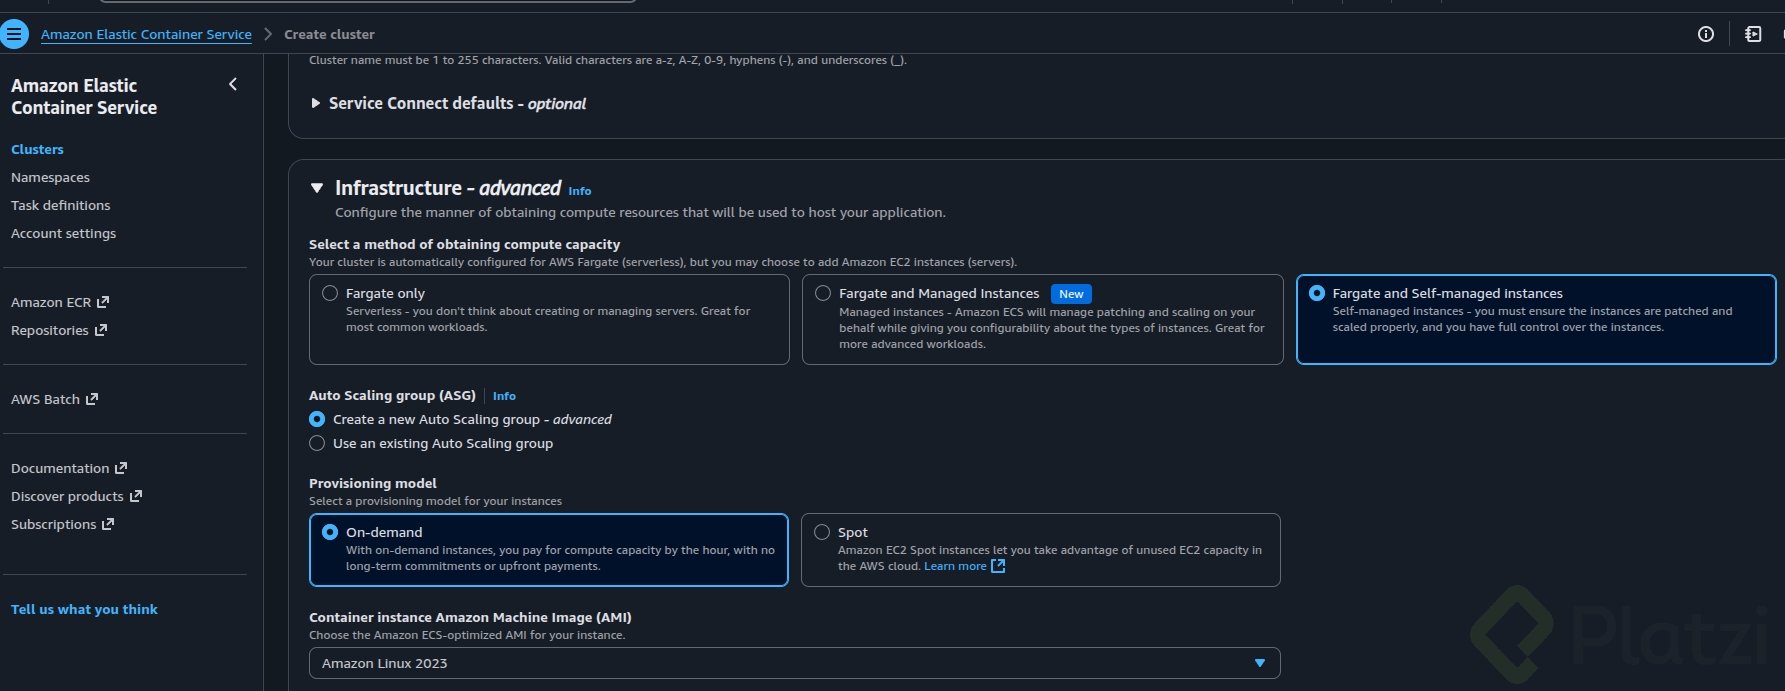
Task: Select Fargate and Self-managed instances option
Action: point(1317,293)
